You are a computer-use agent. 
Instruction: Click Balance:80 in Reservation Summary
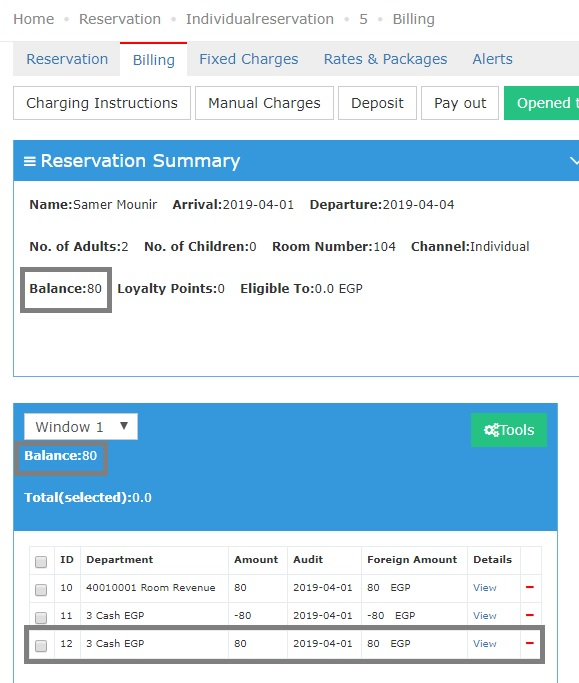[65, 289]
